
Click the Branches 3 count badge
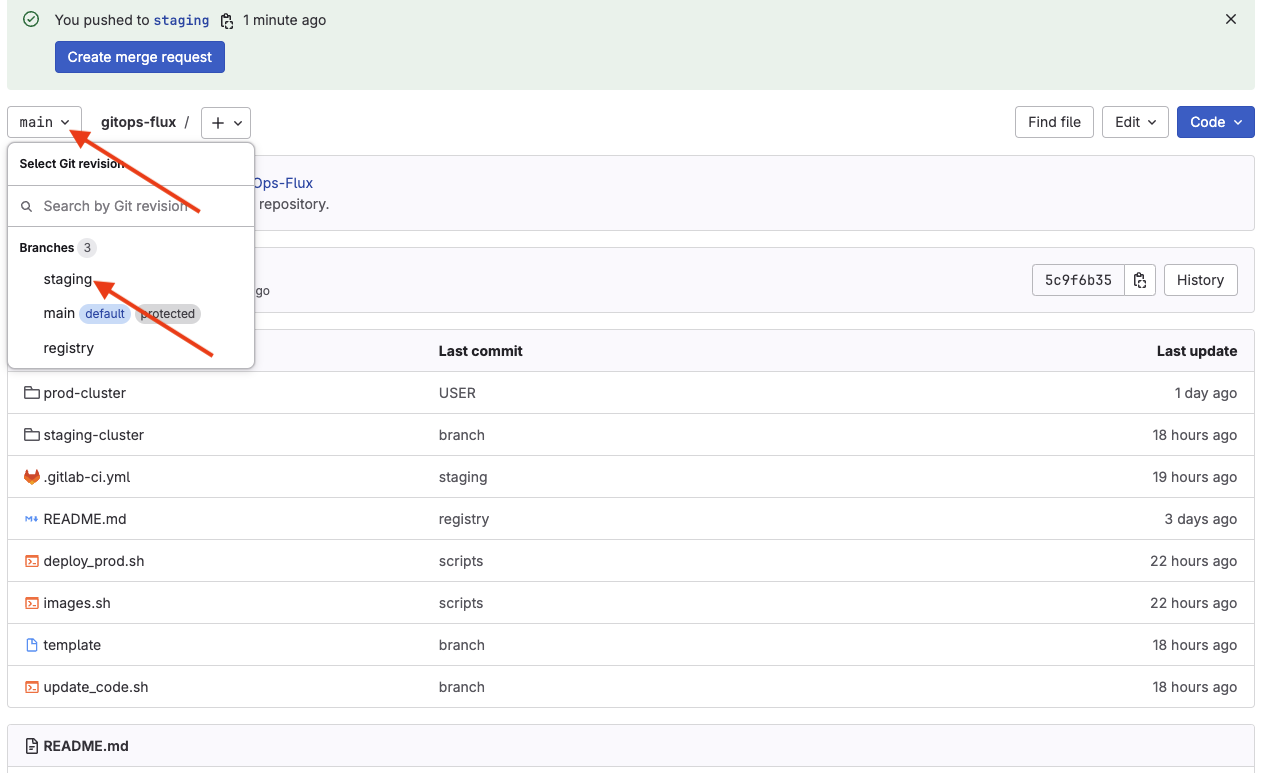88,248
